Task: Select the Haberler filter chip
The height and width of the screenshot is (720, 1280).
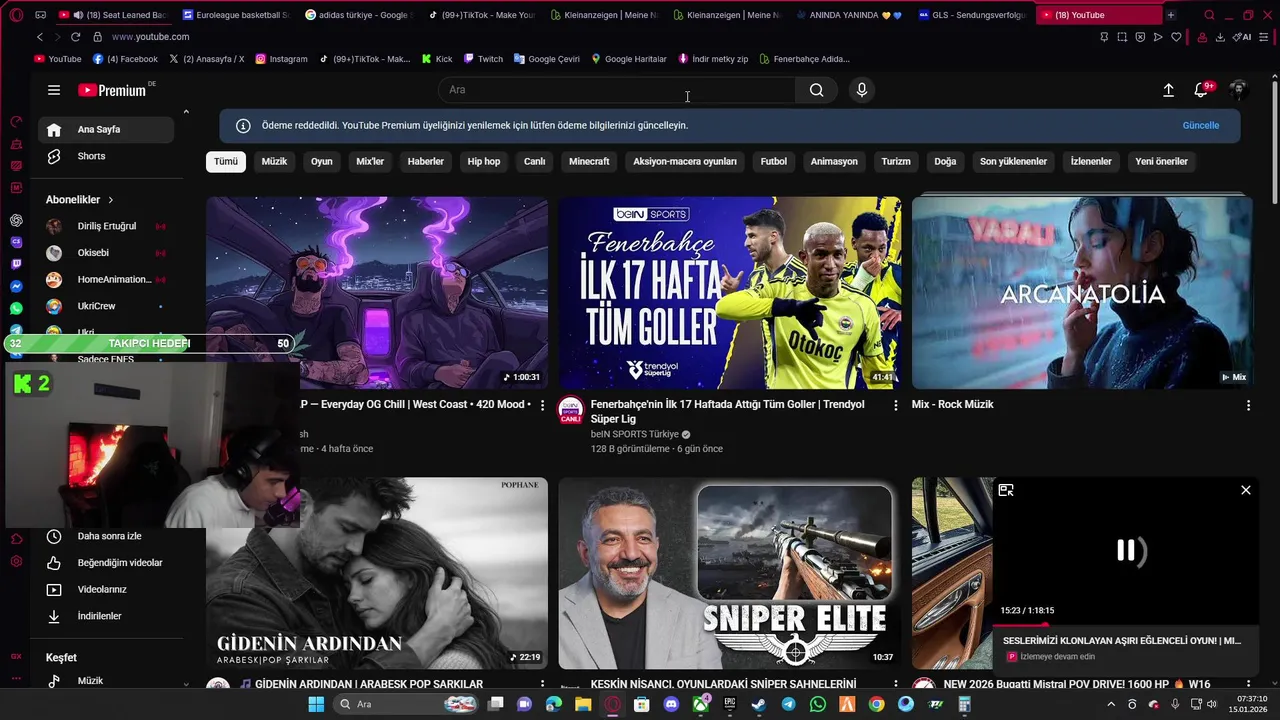Action: tap(425, 162)
